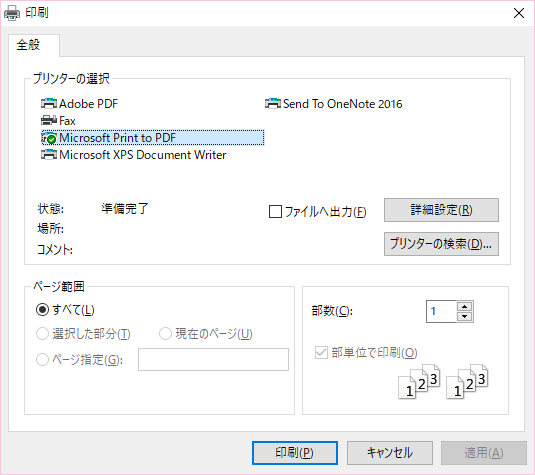The height and width of the screenshot is (475, 535).
Task: Click the page range input field
Action: point(213,359)
